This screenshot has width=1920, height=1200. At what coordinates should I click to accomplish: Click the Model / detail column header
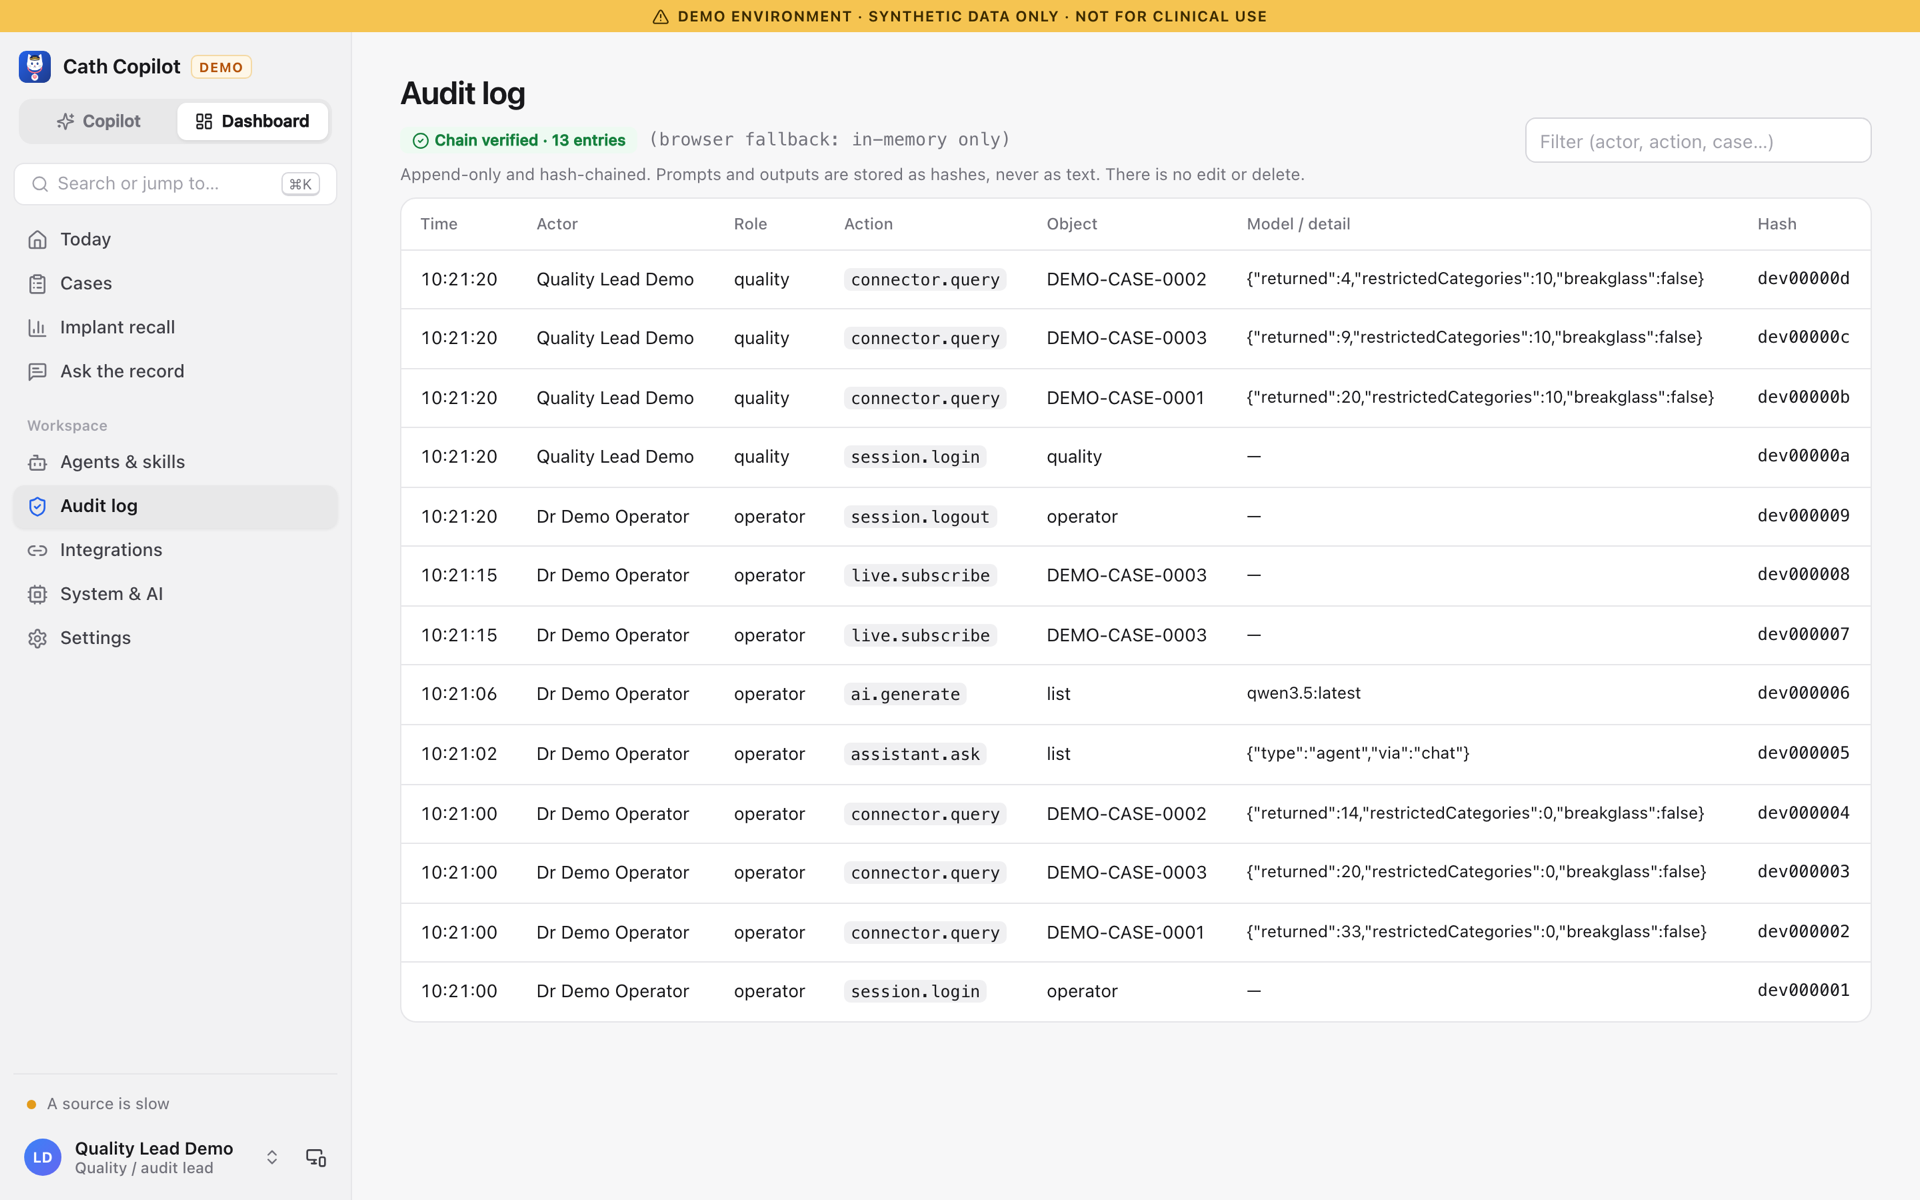tap(1298, 224)
